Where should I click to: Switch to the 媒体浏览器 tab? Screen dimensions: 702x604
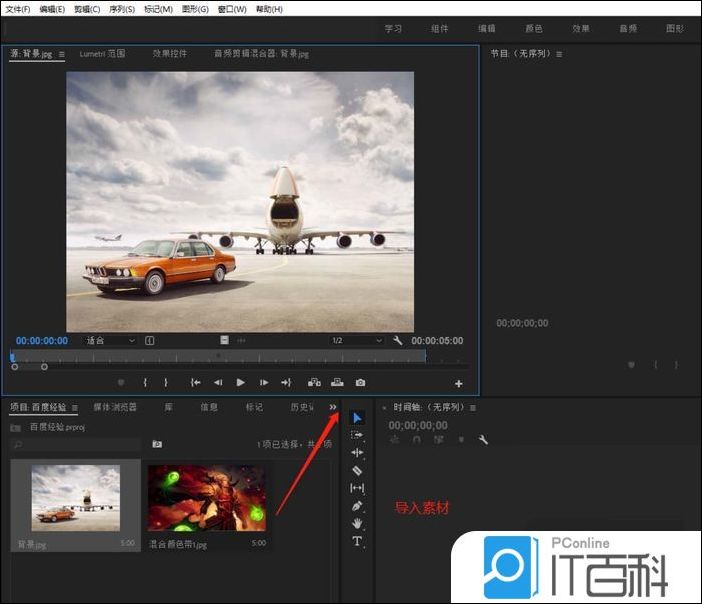click(115, 407)
